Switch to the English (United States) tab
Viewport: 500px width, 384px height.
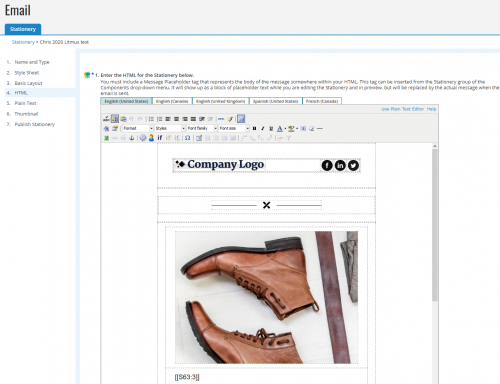click(x=126, y=101)
